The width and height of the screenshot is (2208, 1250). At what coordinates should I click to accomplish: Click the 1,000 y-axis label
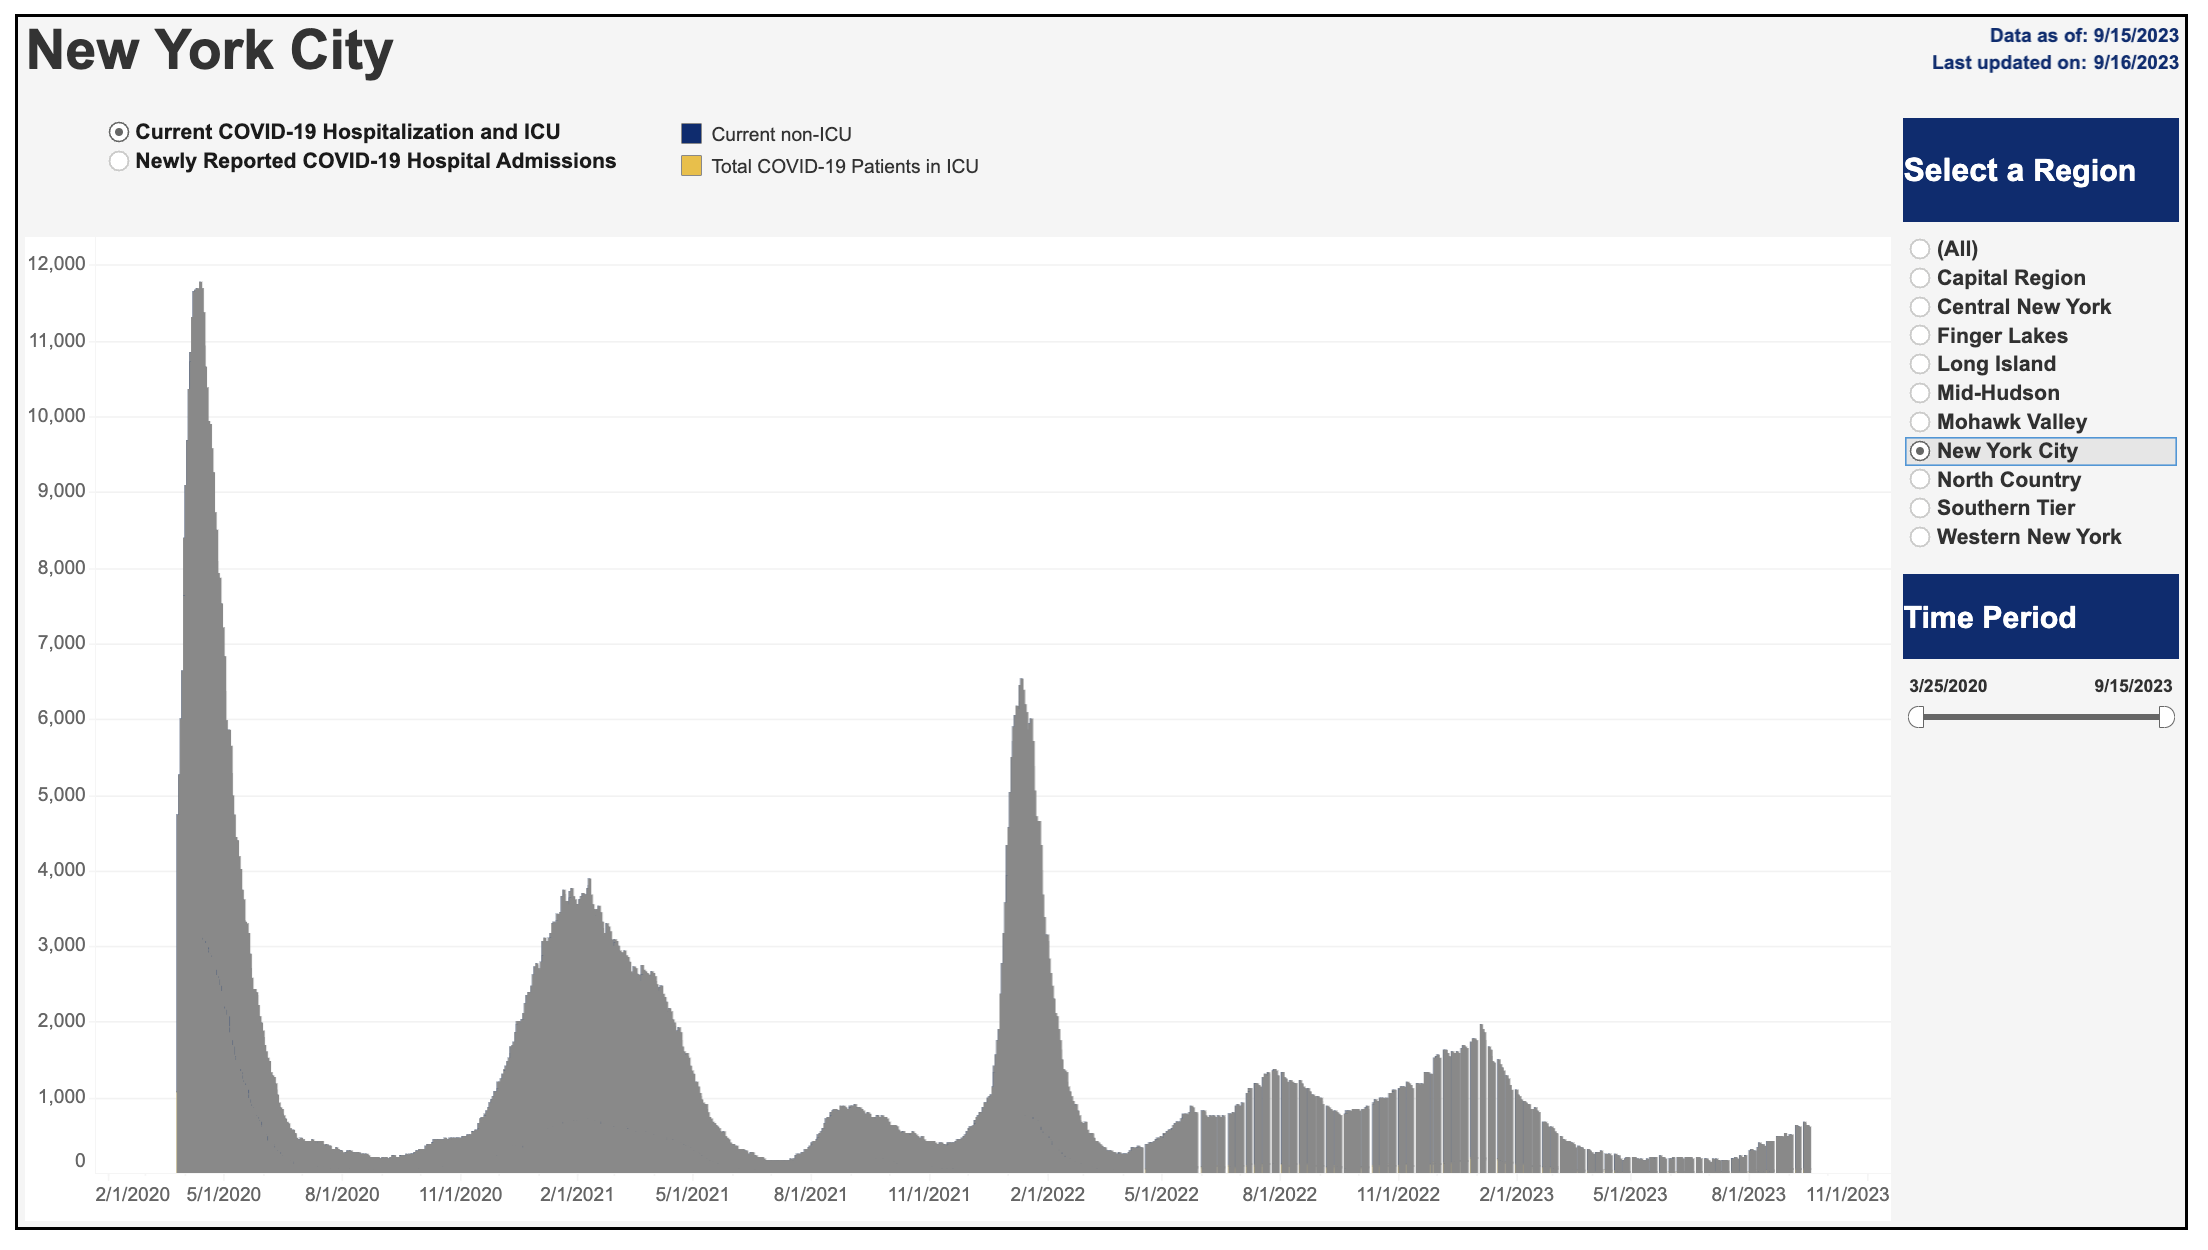tap(61, 1097)
